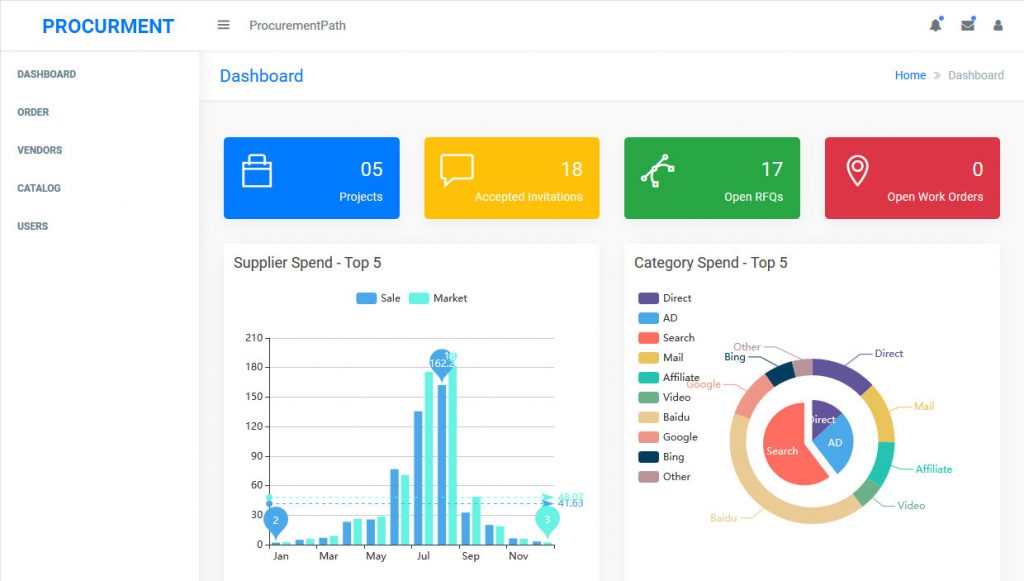Toggle the Baidu legend entry
This screenshot has width=1024, height=581.
pos(661,417)
